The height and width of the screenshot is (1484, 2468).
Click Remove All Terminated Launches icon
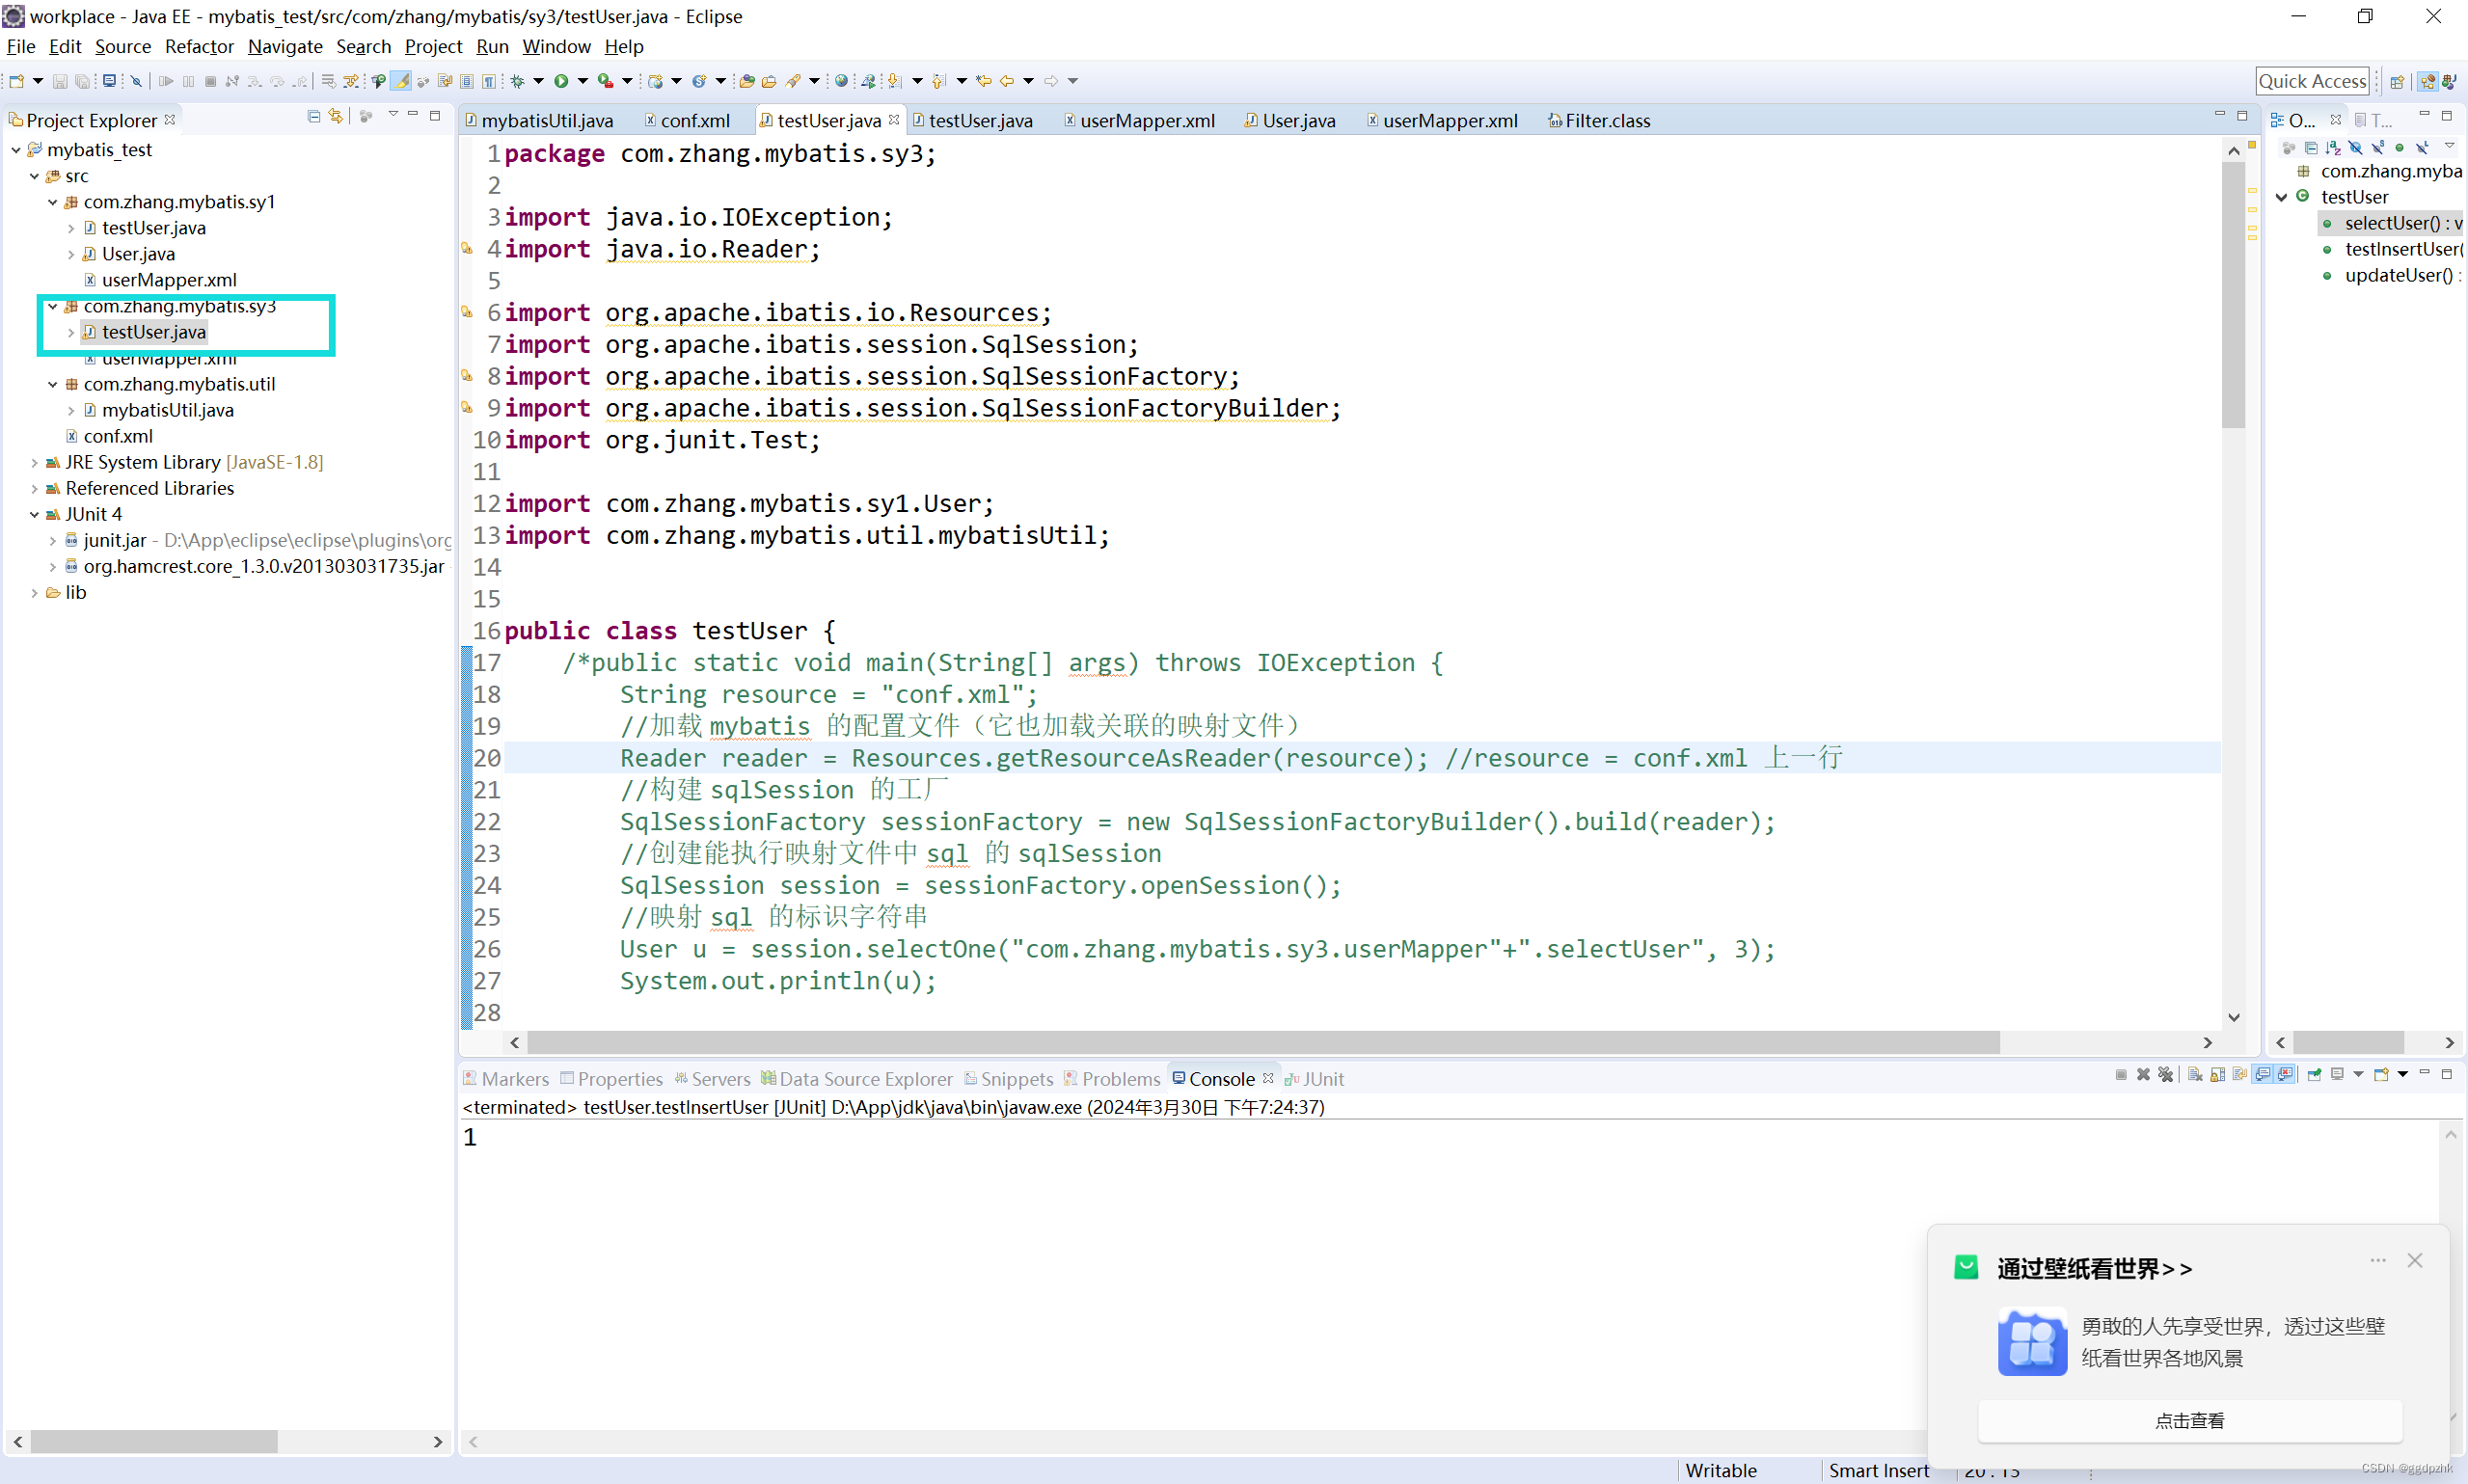(2165, 1075)
